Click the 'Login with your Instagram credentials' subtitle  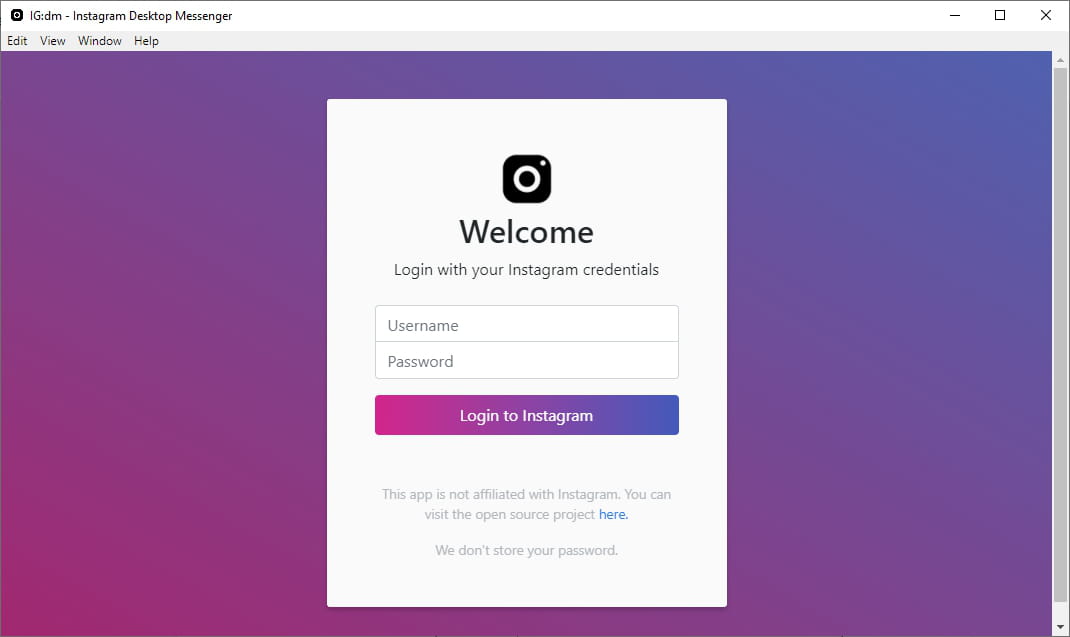click(x=526, y=270)
